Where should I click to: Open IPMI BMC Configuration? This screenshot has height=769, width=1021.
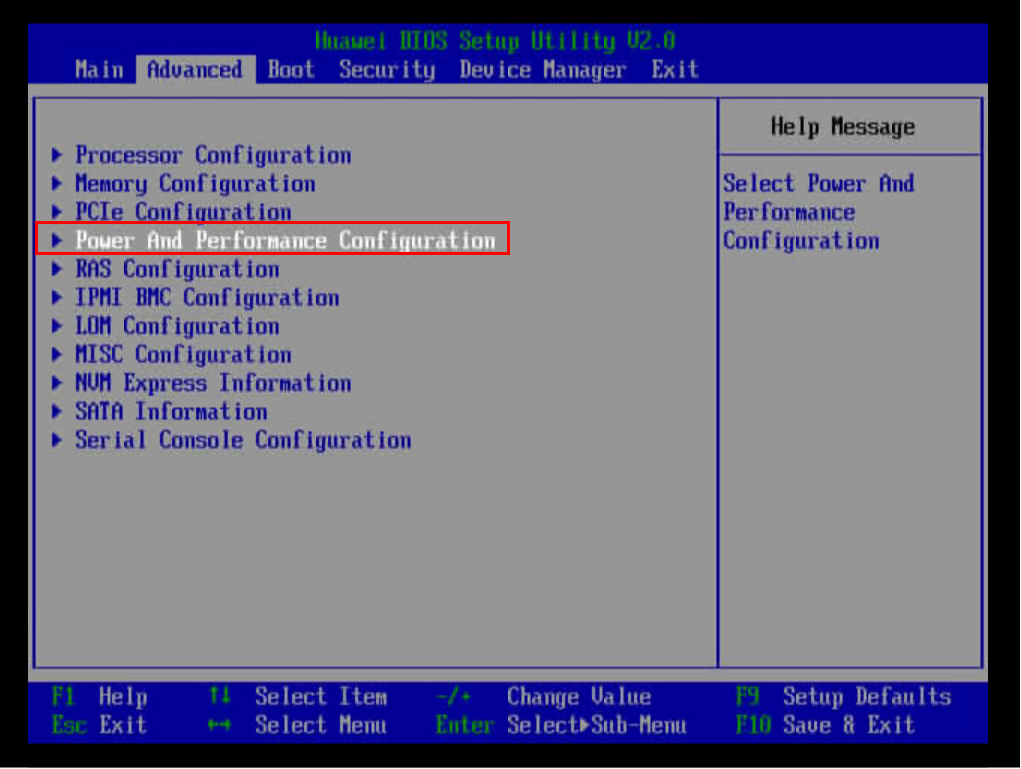[x=207, y=298]
